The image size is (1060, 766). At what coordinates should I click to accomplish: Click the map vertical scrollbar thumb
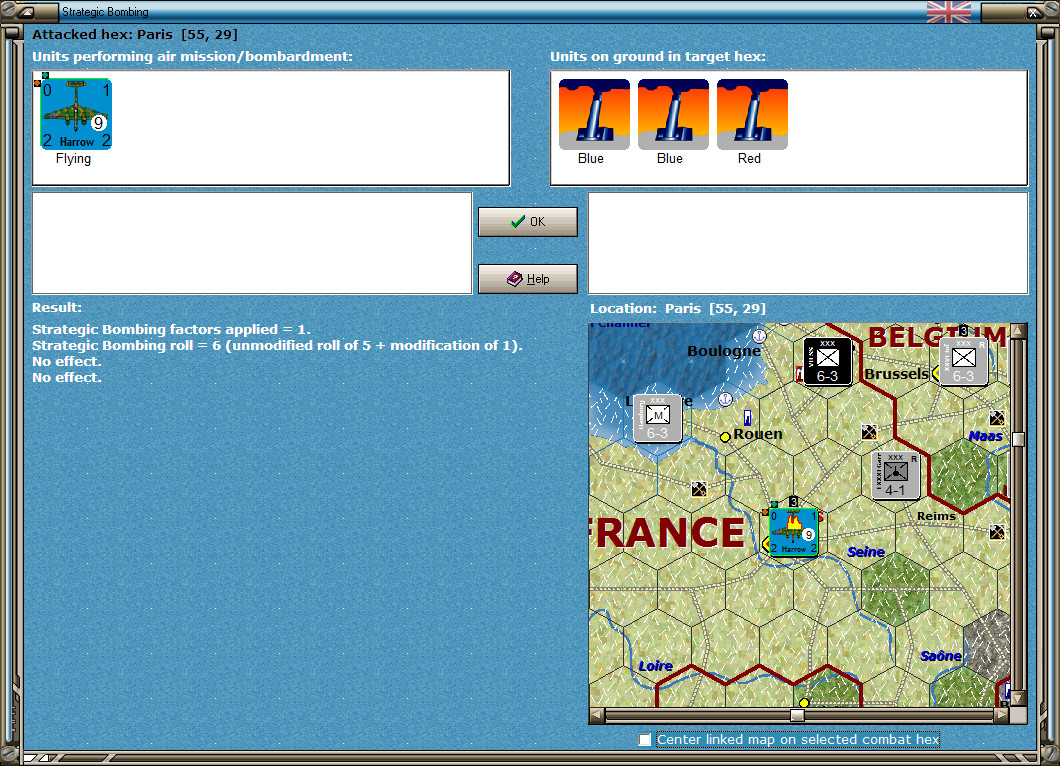[1018, 439]
